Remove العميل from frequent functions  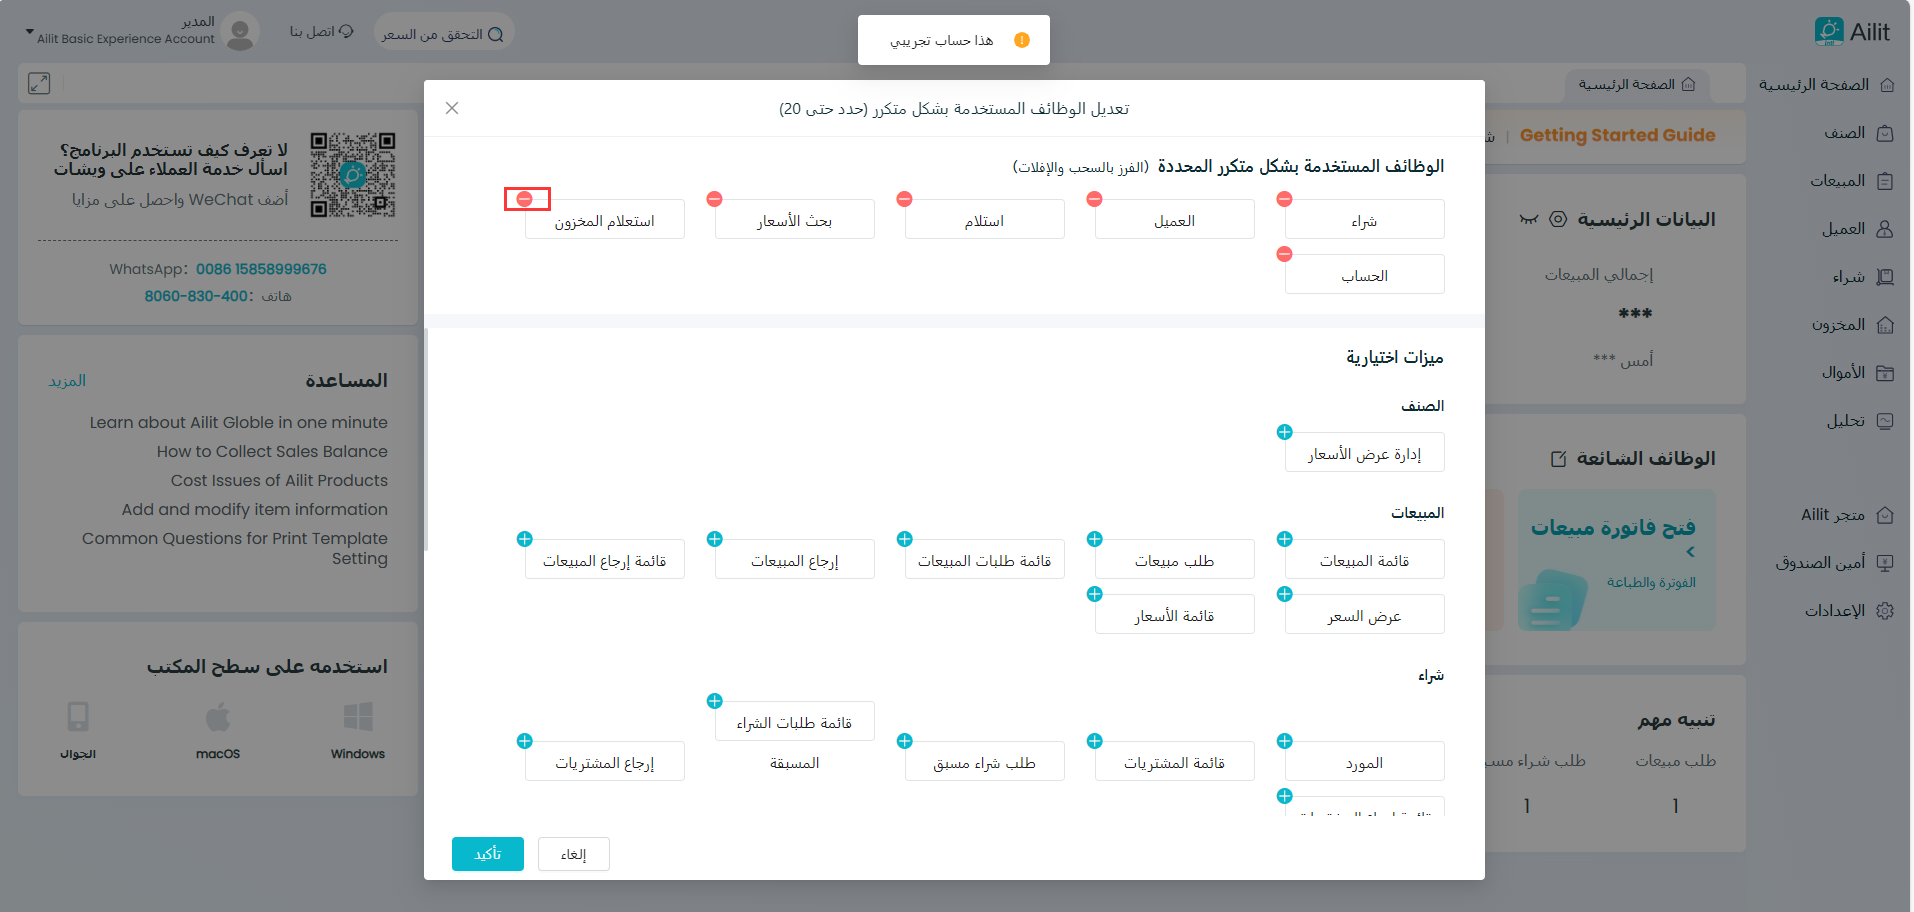[1094, 199]
